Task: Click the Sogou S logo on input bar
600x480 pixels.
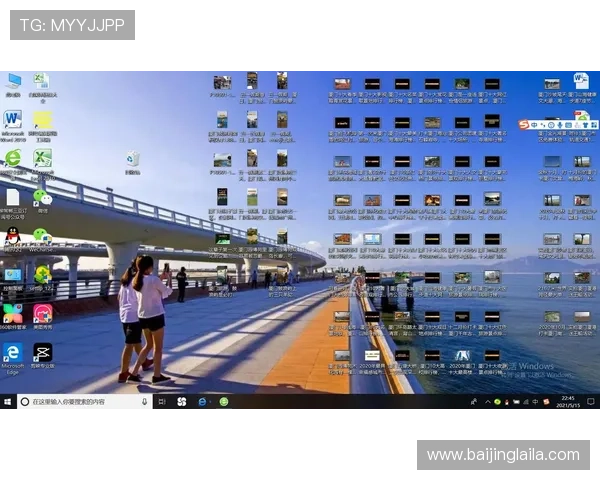Action: click(x=524, y=123)
